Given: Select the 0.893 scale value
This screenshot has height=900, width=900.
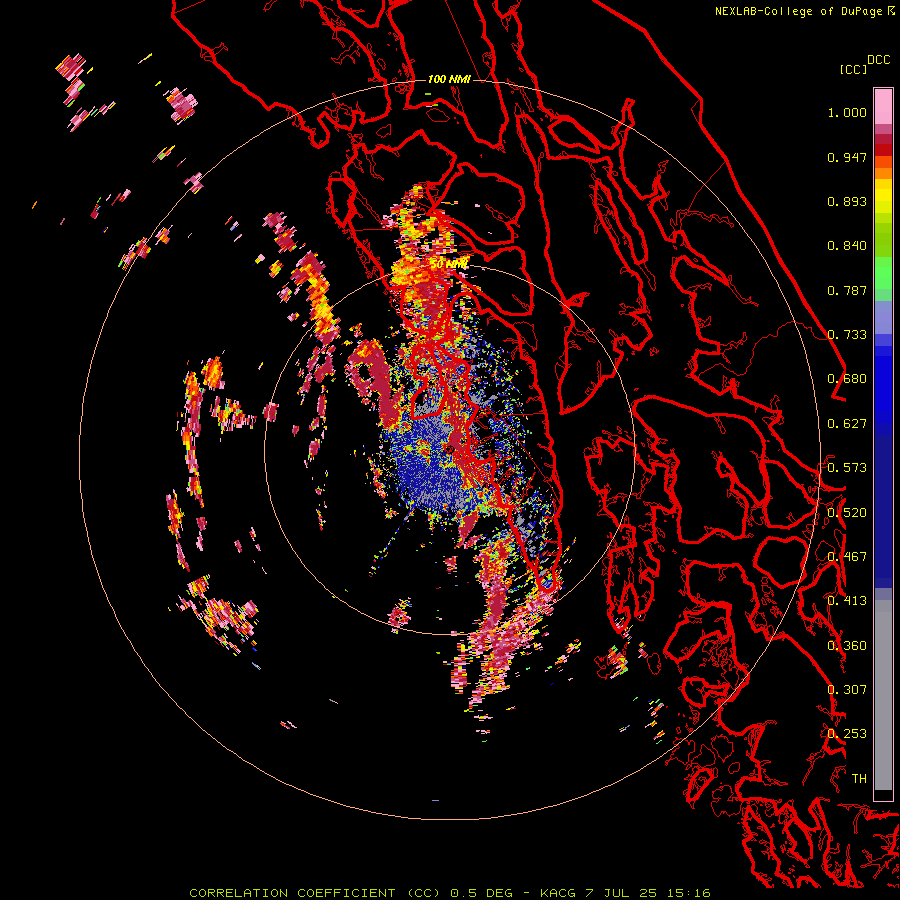Looking at the screenshot, I should (x=847, y=201).
